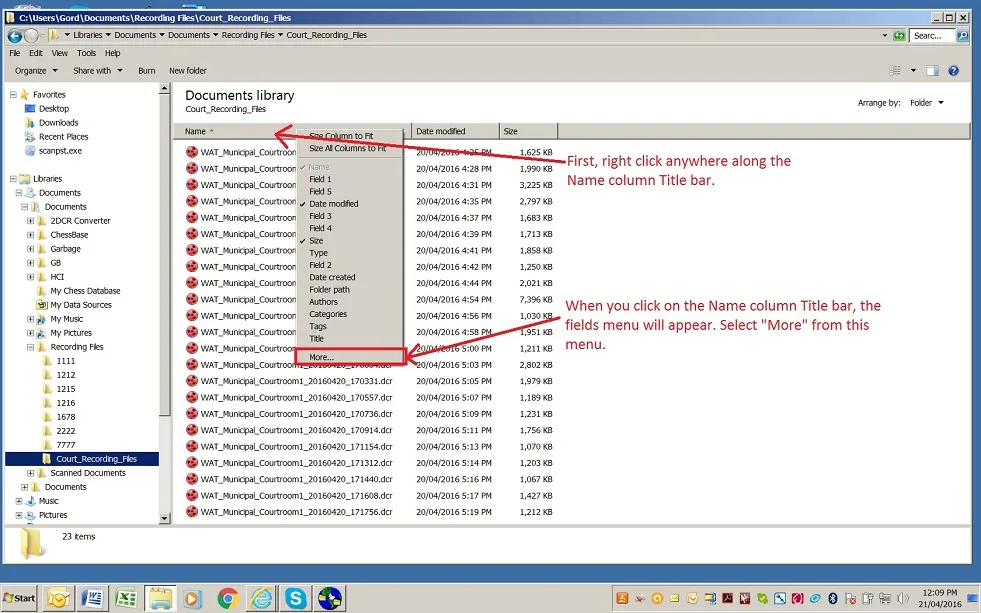Expand the Scanned Documents folder
Screen dimensions: 981x613
click(x=30, y=473)
